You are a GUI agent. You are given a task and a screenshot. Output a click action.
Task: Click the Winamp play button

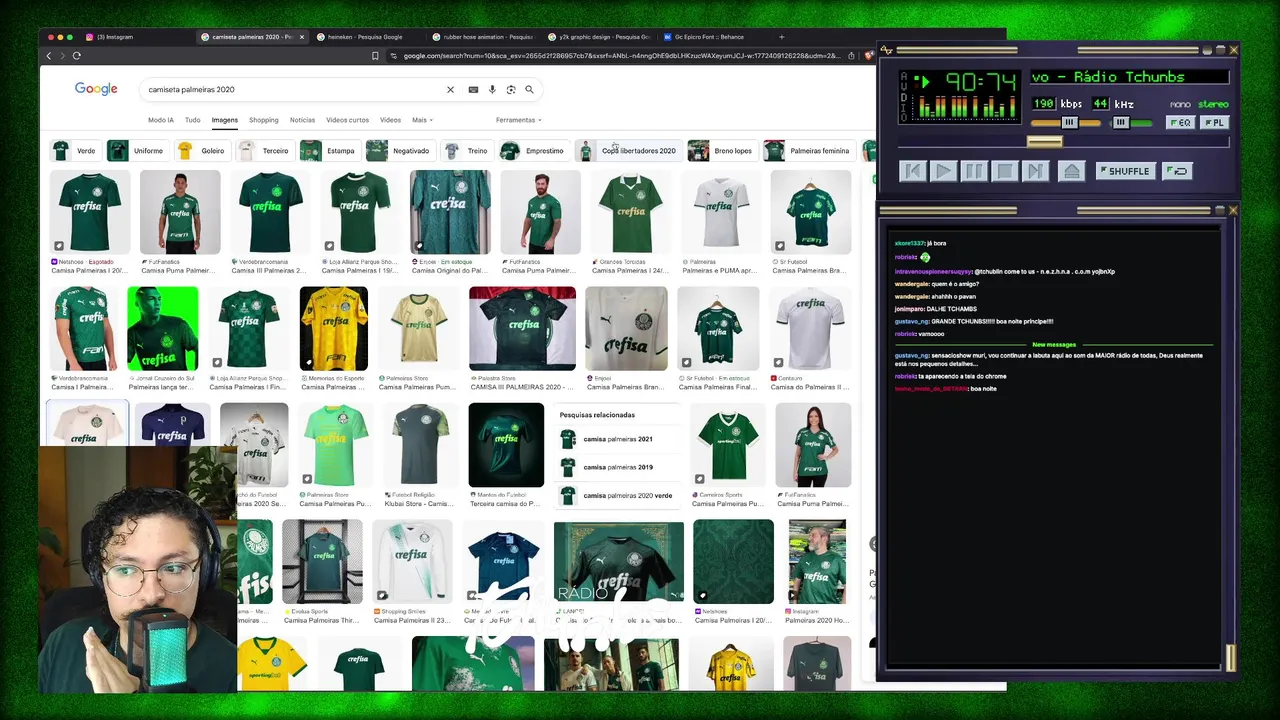(x=943, y=171)
